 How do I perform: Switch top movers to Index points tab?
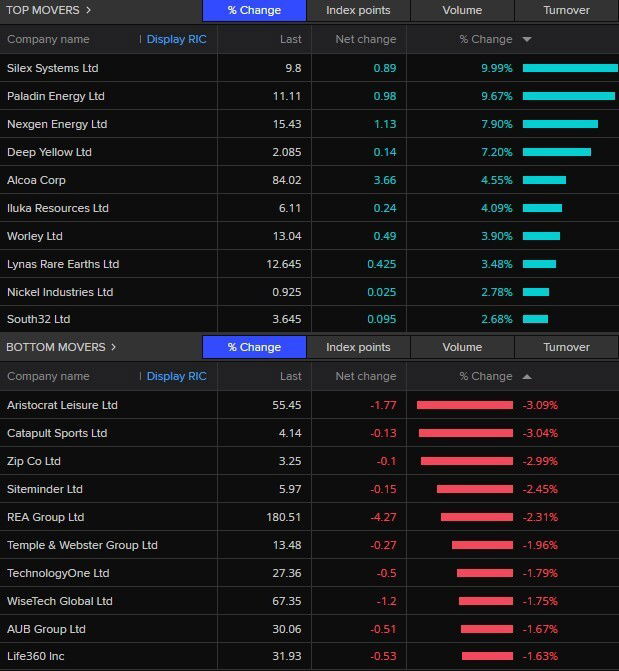pos(358,11)
